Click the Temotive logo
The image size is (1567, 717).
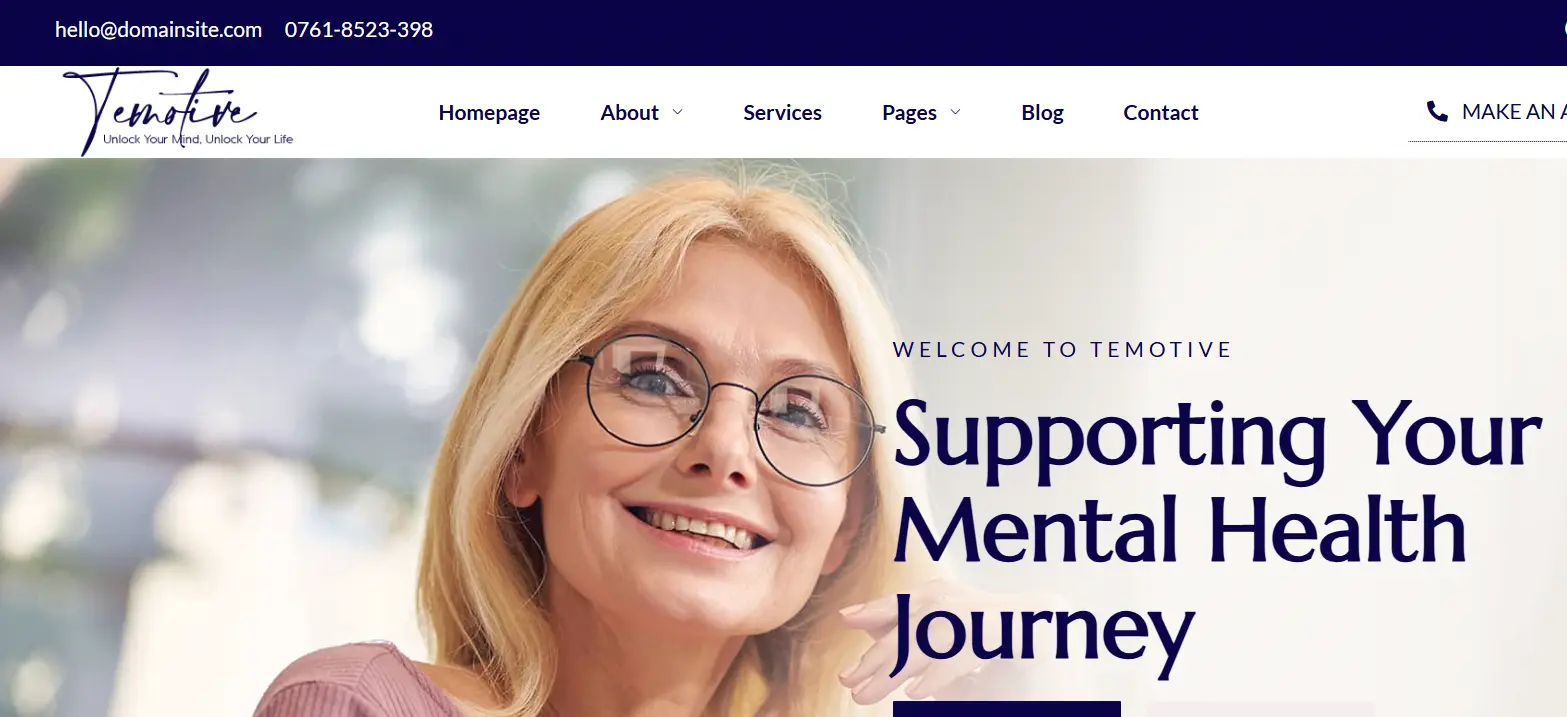(178, 111)
